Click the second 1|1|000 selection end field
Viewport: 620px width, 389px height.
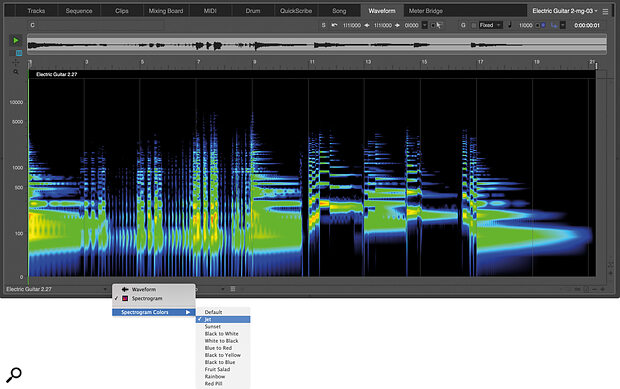[x=382, y=25]
